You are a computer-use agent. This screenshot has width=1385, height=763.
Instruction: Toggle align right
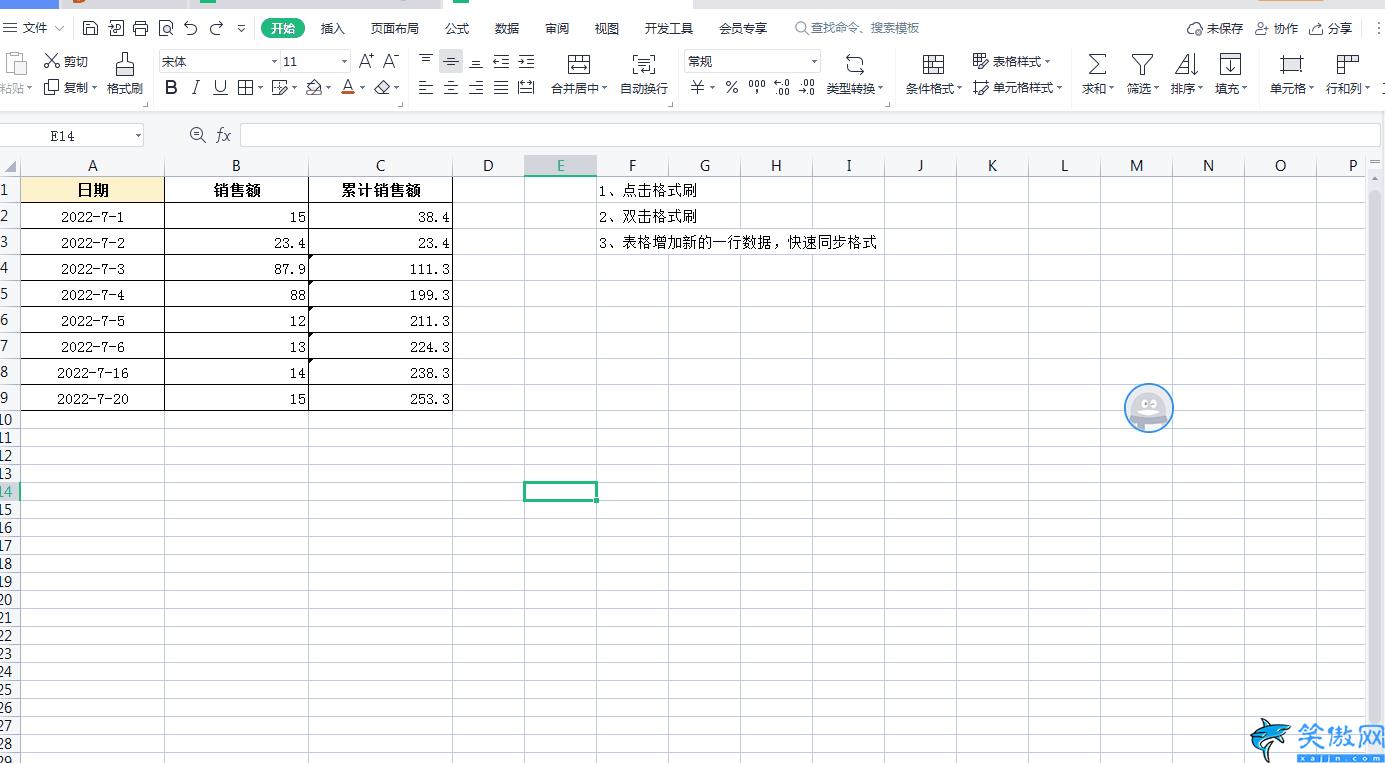pos(476,88)
